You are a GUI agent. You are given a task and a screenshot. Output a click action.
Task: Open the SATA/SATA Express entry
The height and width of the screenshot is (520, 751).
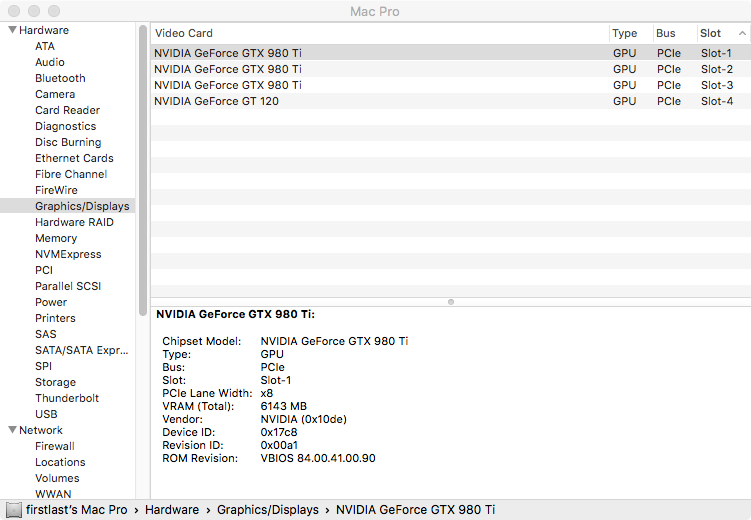tap(81, 350)
